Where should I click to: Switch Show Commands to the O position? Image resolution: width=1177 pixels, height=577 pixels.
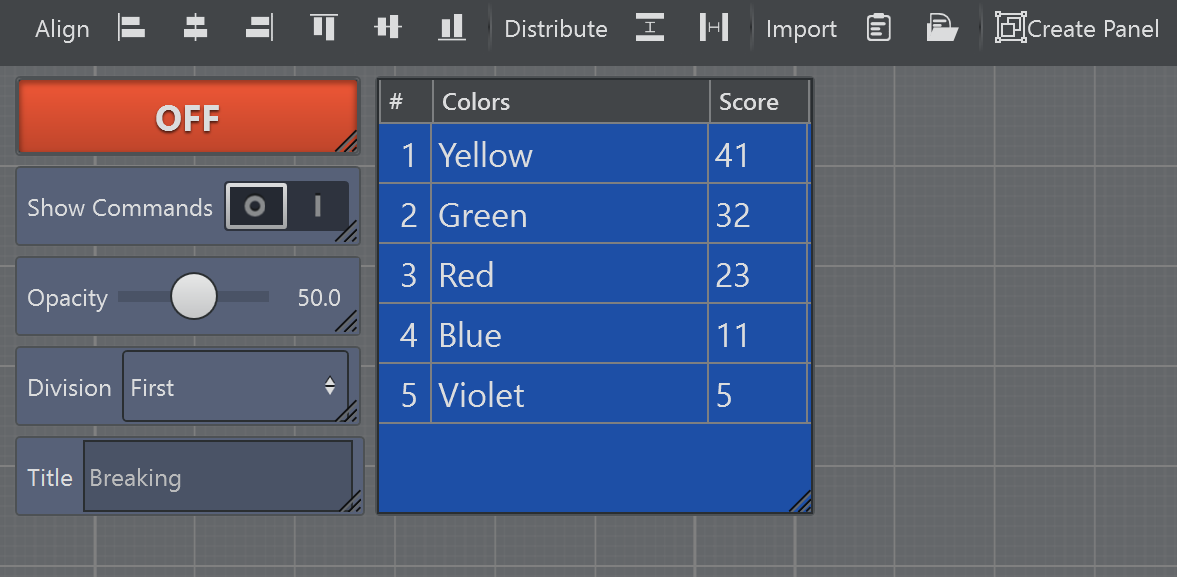[x=256, y=207]
